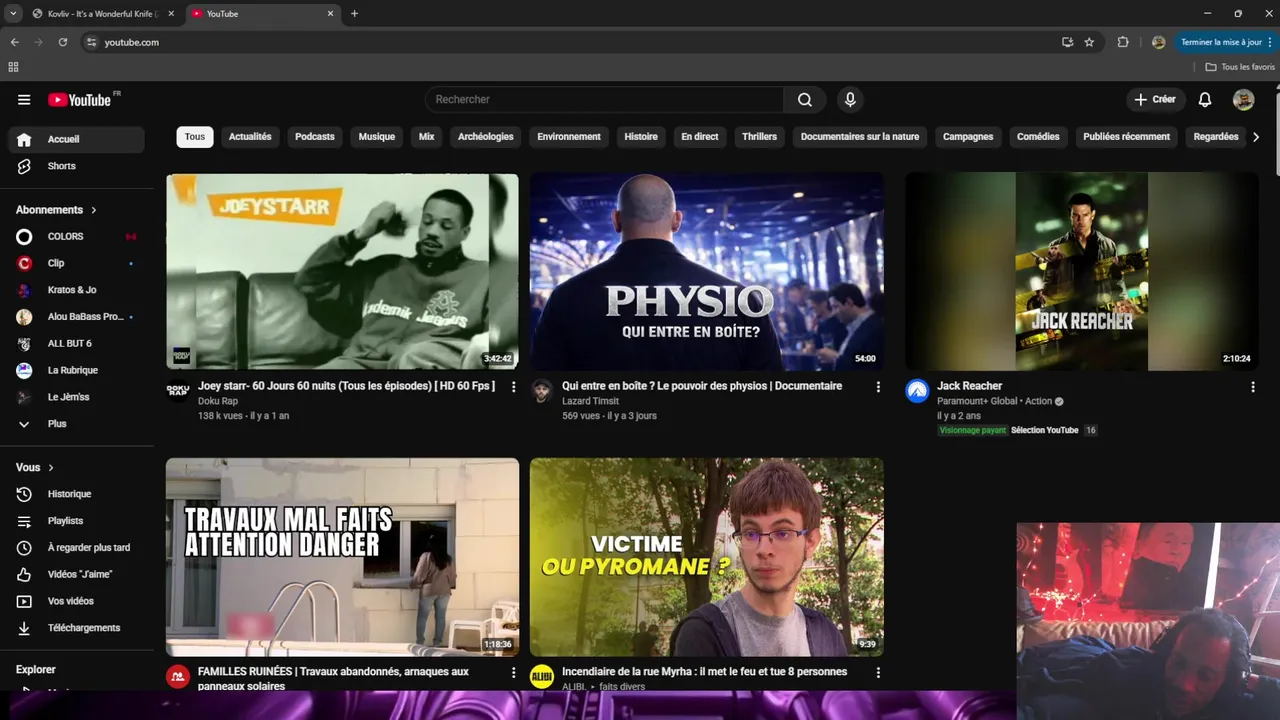The width and height of the screenshot is (1280, 720).
Task: Open the Jack Reacher title link
Action: click(x=969, y=386)
